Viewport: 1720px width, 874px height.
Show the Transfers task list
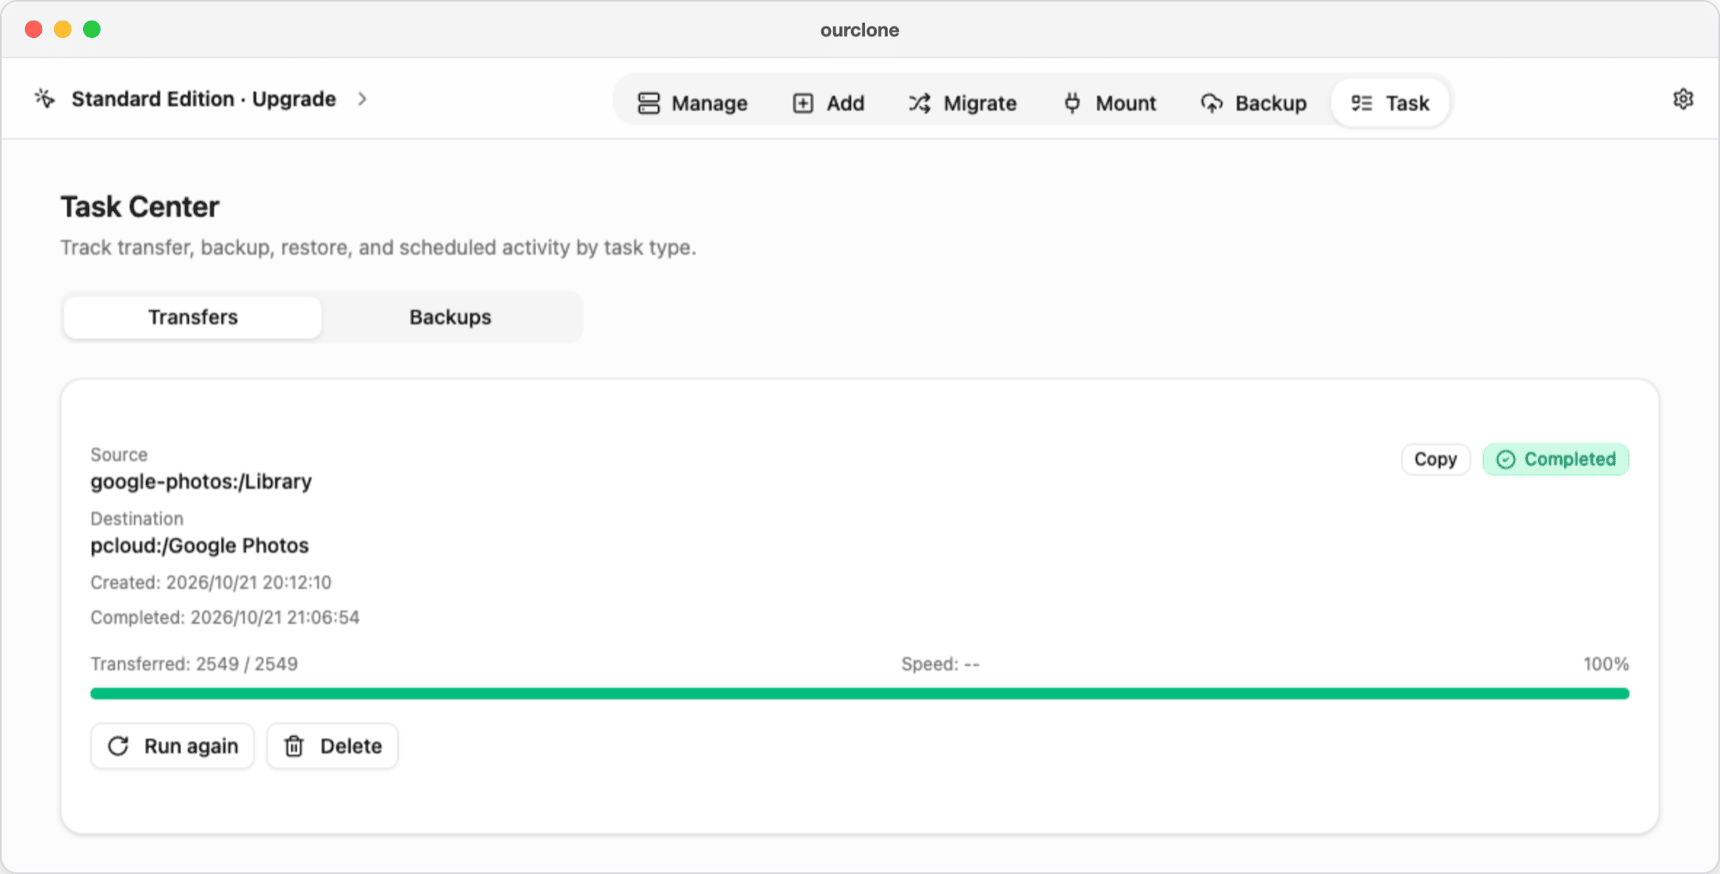point(193,317)
